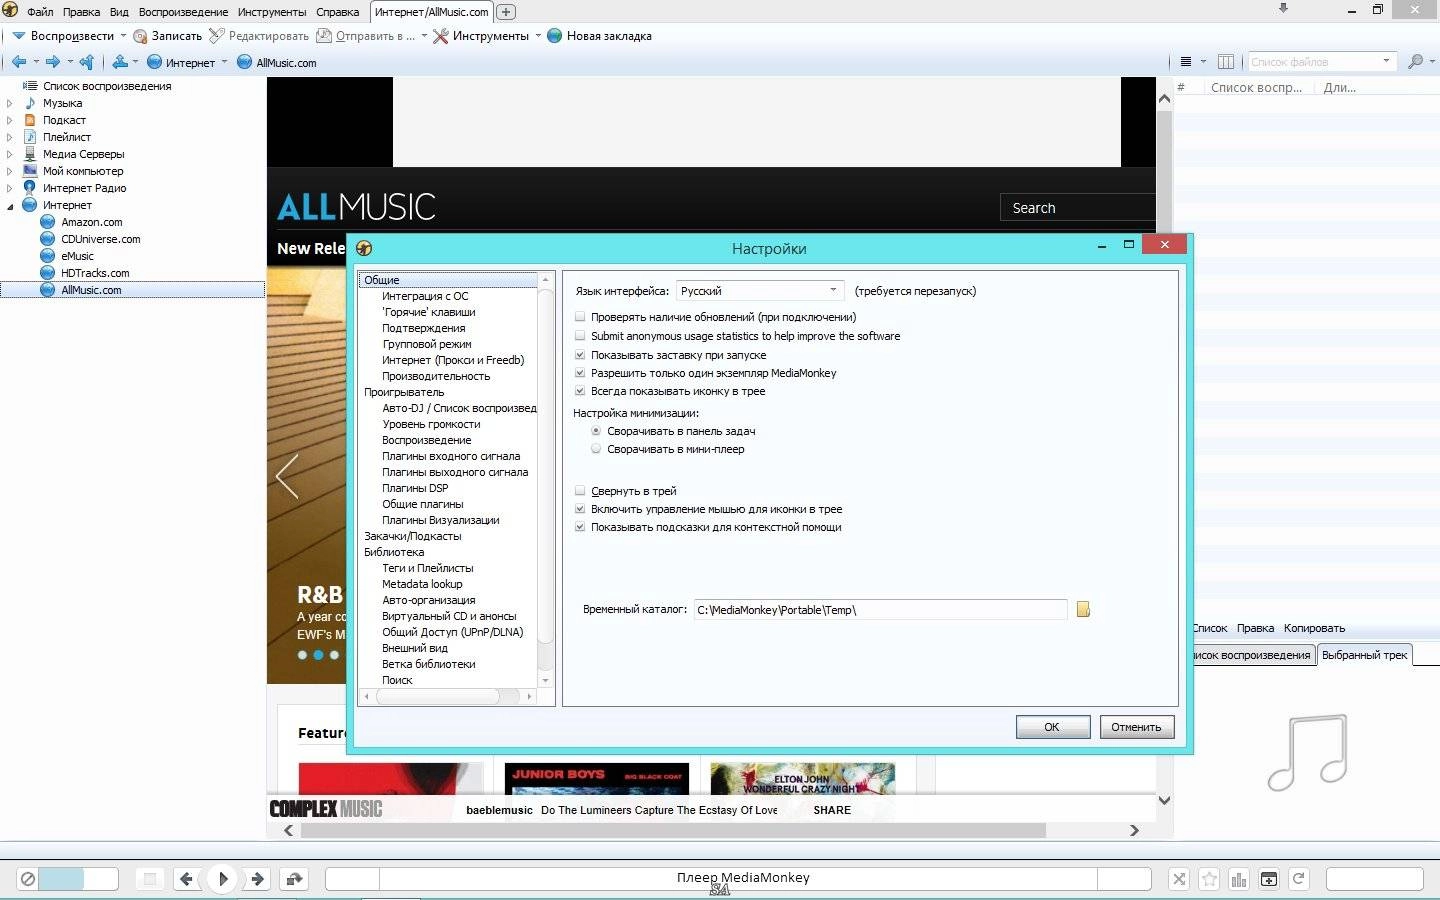Screen dimensions: 1440x900
Task: Expand the Медиа Серверы tree node
Action: pos(10,154)
